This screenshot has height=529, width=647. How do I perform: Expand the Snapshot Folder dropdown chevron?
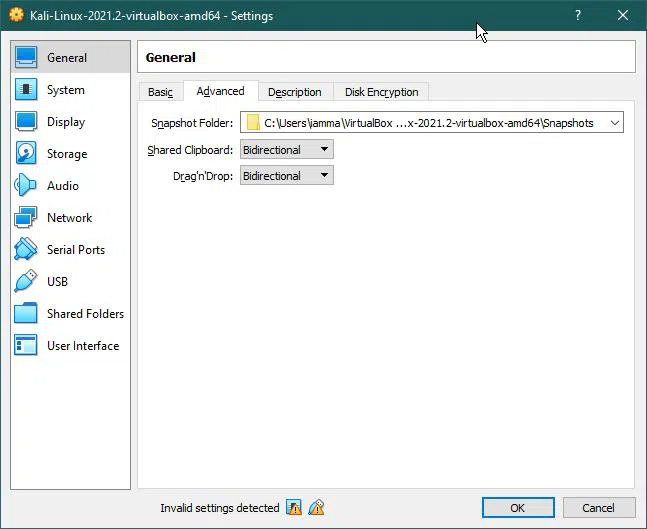[614, 123]
